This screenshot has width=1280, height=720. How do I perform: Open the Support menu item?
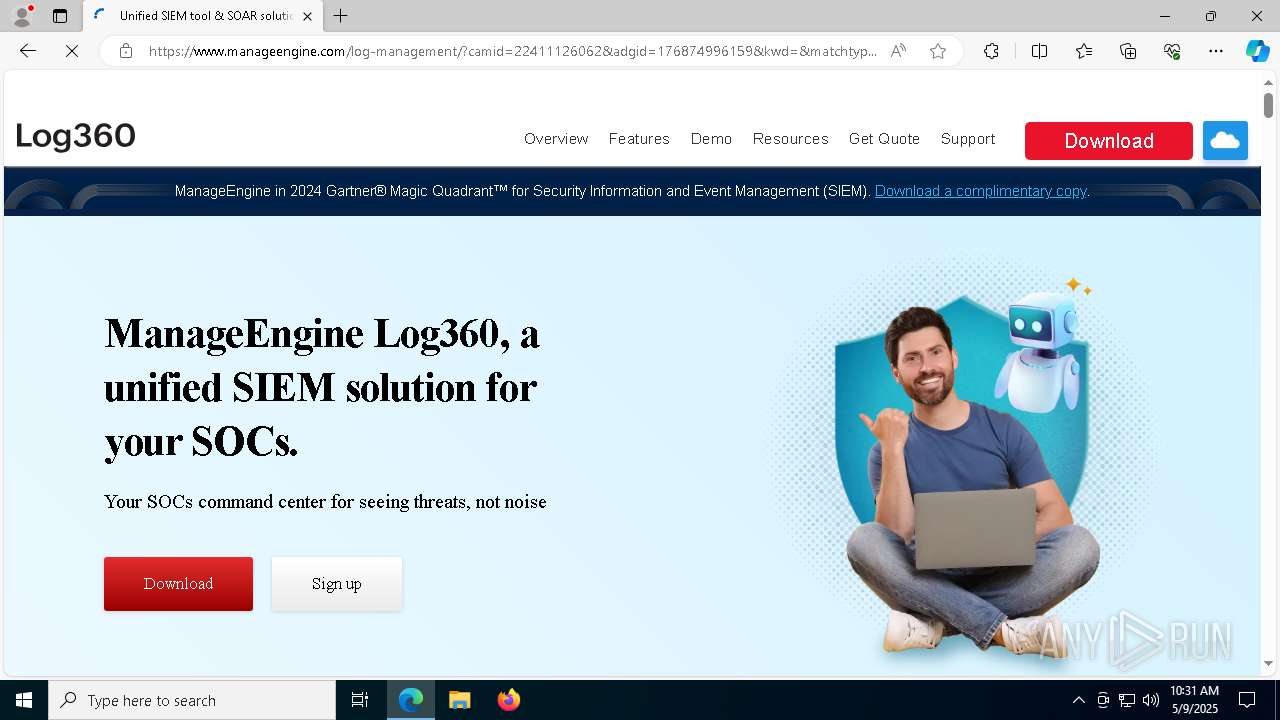coord(968,139)
